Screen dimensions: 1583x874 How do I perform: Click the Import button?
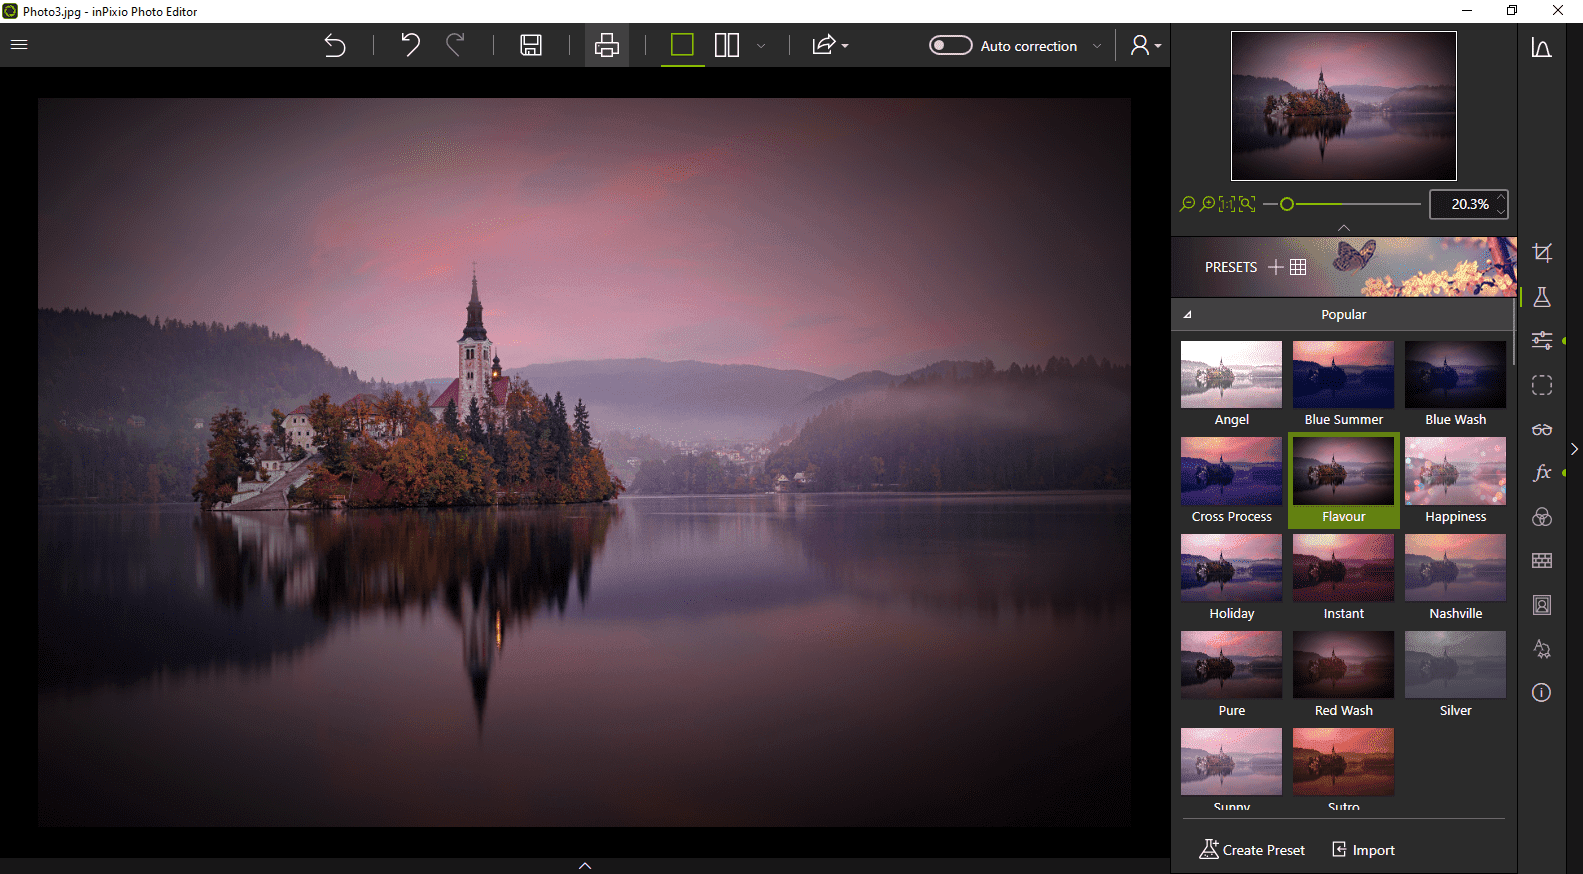(1363, 850)
